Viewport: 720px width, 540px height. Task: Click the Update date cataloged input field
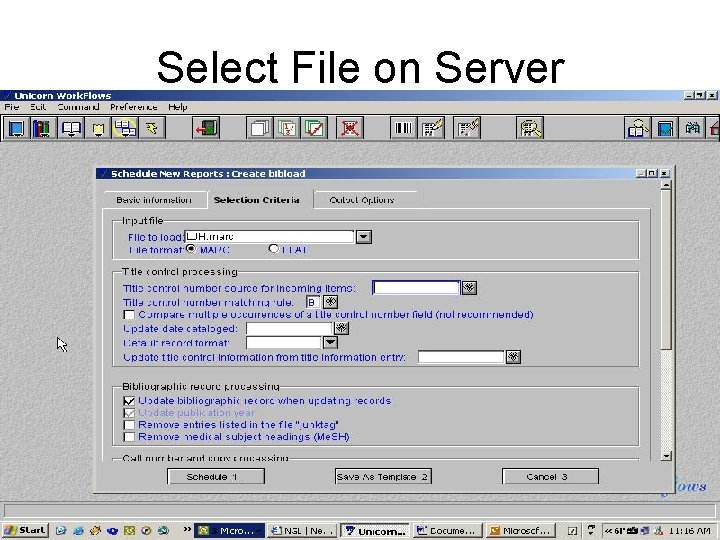point(289,328)
